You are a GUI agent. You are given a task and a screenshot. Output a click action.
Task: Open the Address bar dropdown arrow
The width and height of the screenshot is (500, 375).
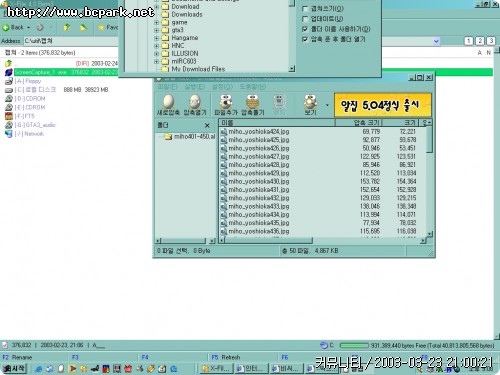pyautogui.click(x=436, y=41)
